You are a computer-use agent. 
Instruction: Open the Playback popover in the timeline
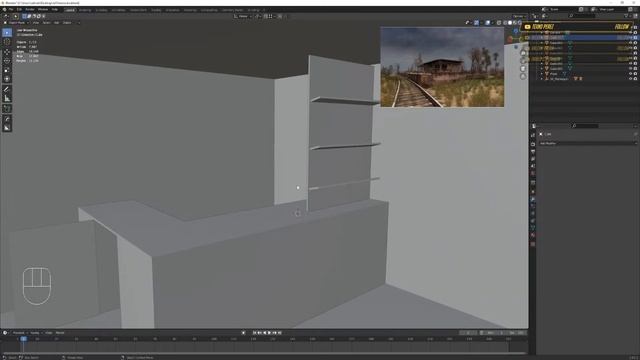19,333
